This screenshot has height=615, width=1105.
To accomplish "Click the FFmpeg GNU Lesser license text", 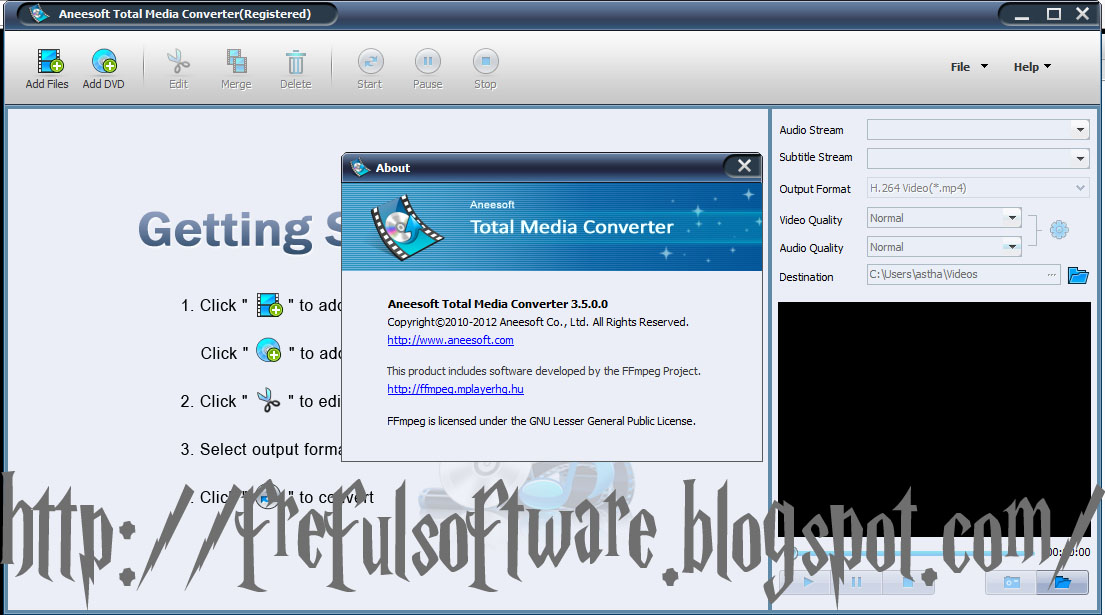I will (x=541, y=421).
